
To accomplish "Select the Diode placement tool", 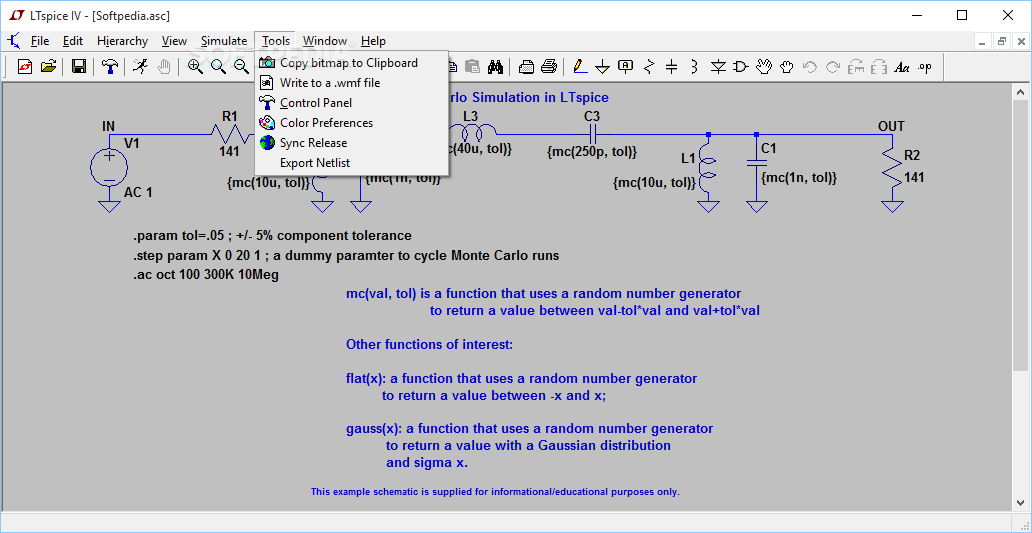I will (718, 66).
